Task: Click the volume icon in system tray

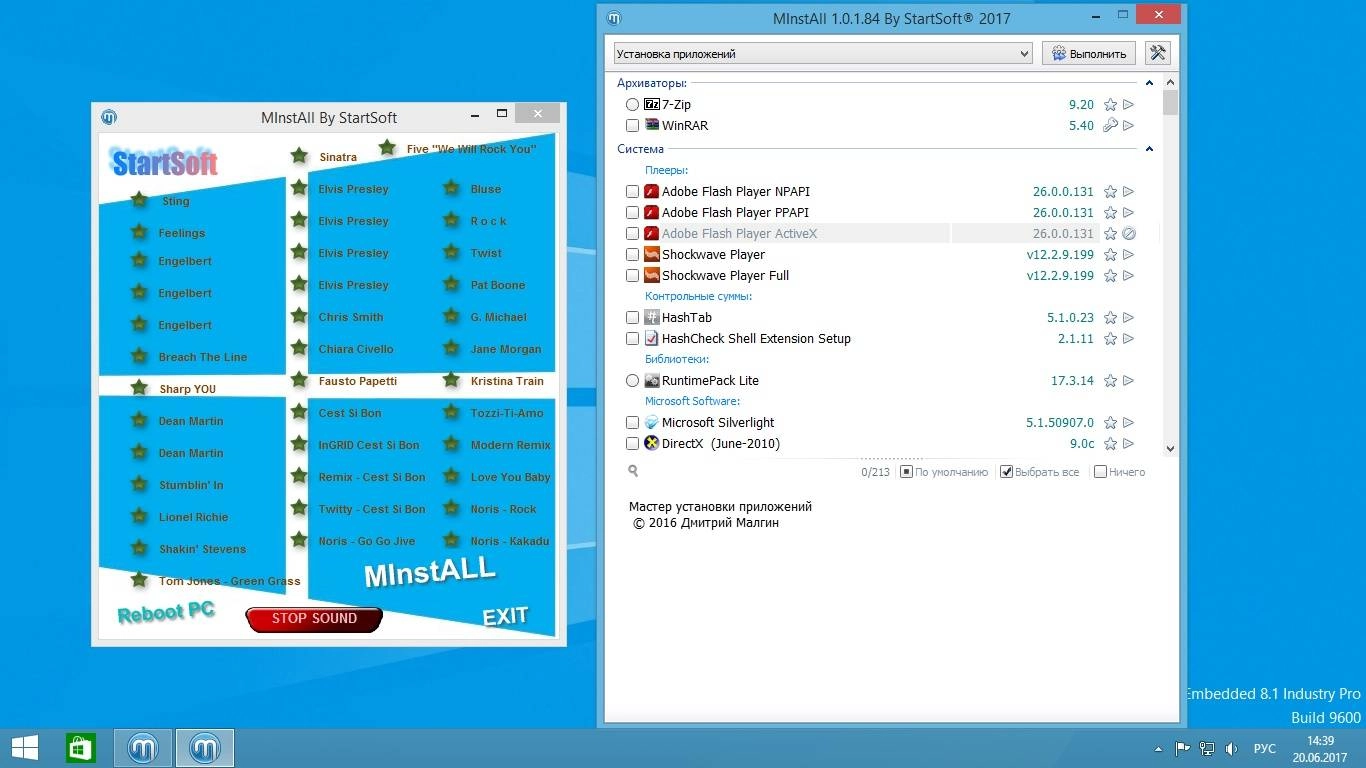Action: click(1232, 748)
